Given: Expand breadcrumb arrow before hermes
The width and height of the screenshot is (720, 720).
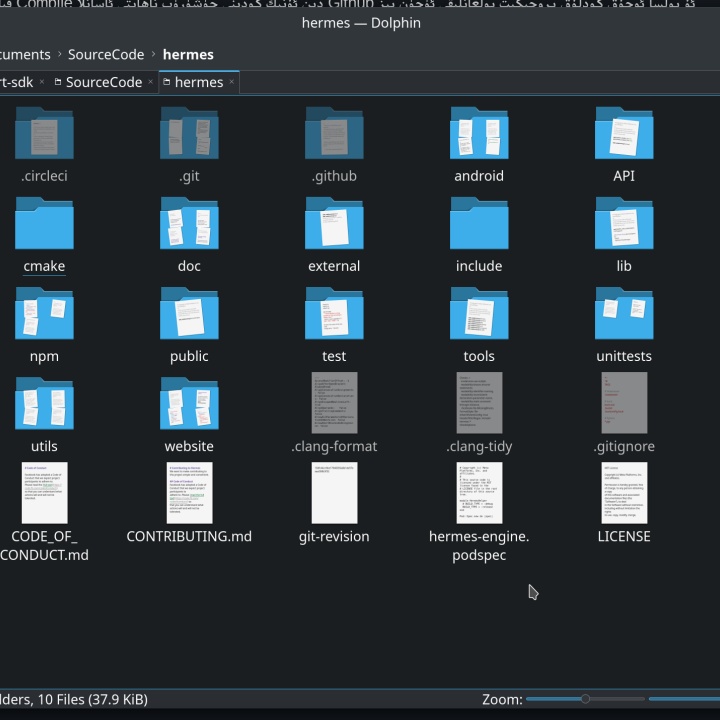Looking at the screenshot, I should click(x=153, y=54).
